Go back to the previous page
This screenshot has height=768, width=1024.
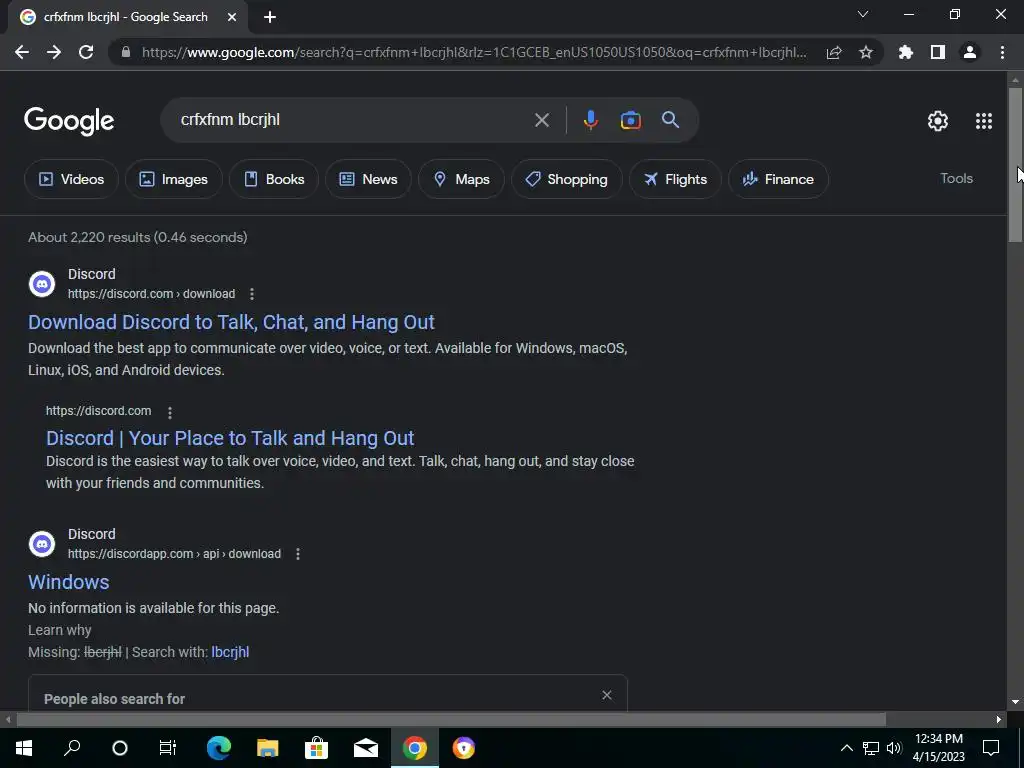pyautogui.click(x=22, y=52)
